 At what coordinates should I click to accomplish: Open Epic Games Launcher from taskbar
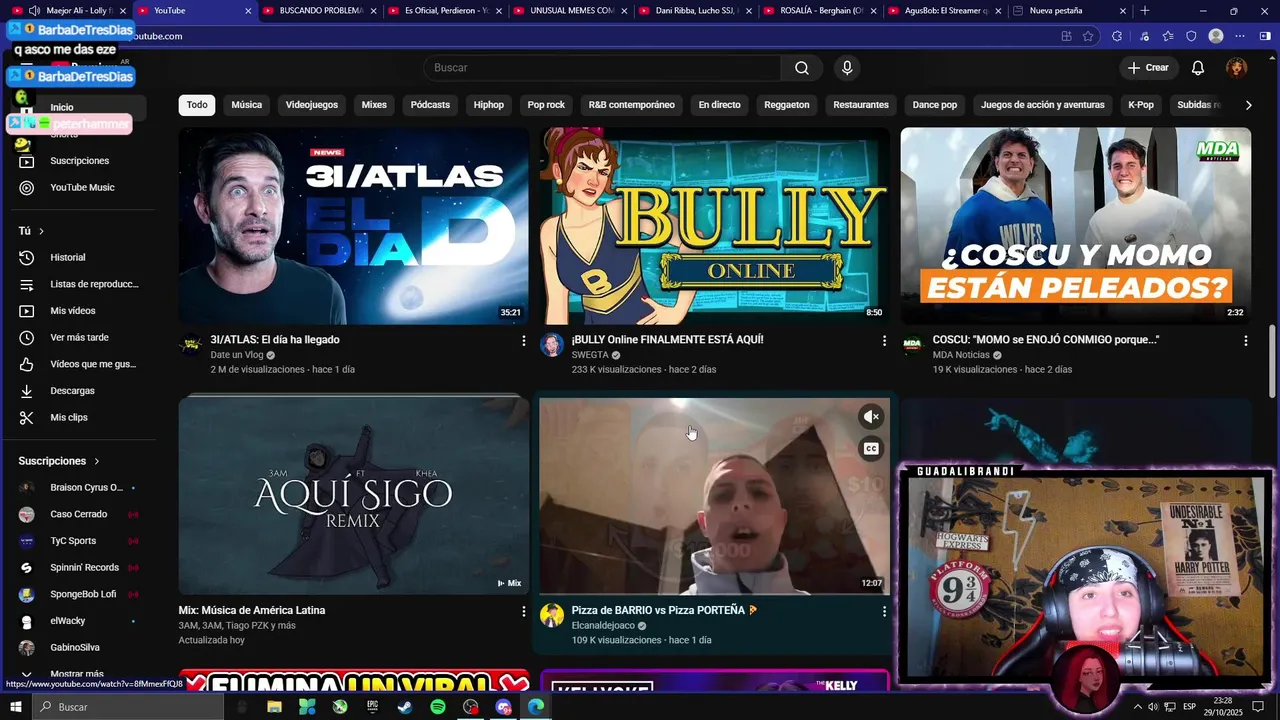pos(373,707)
